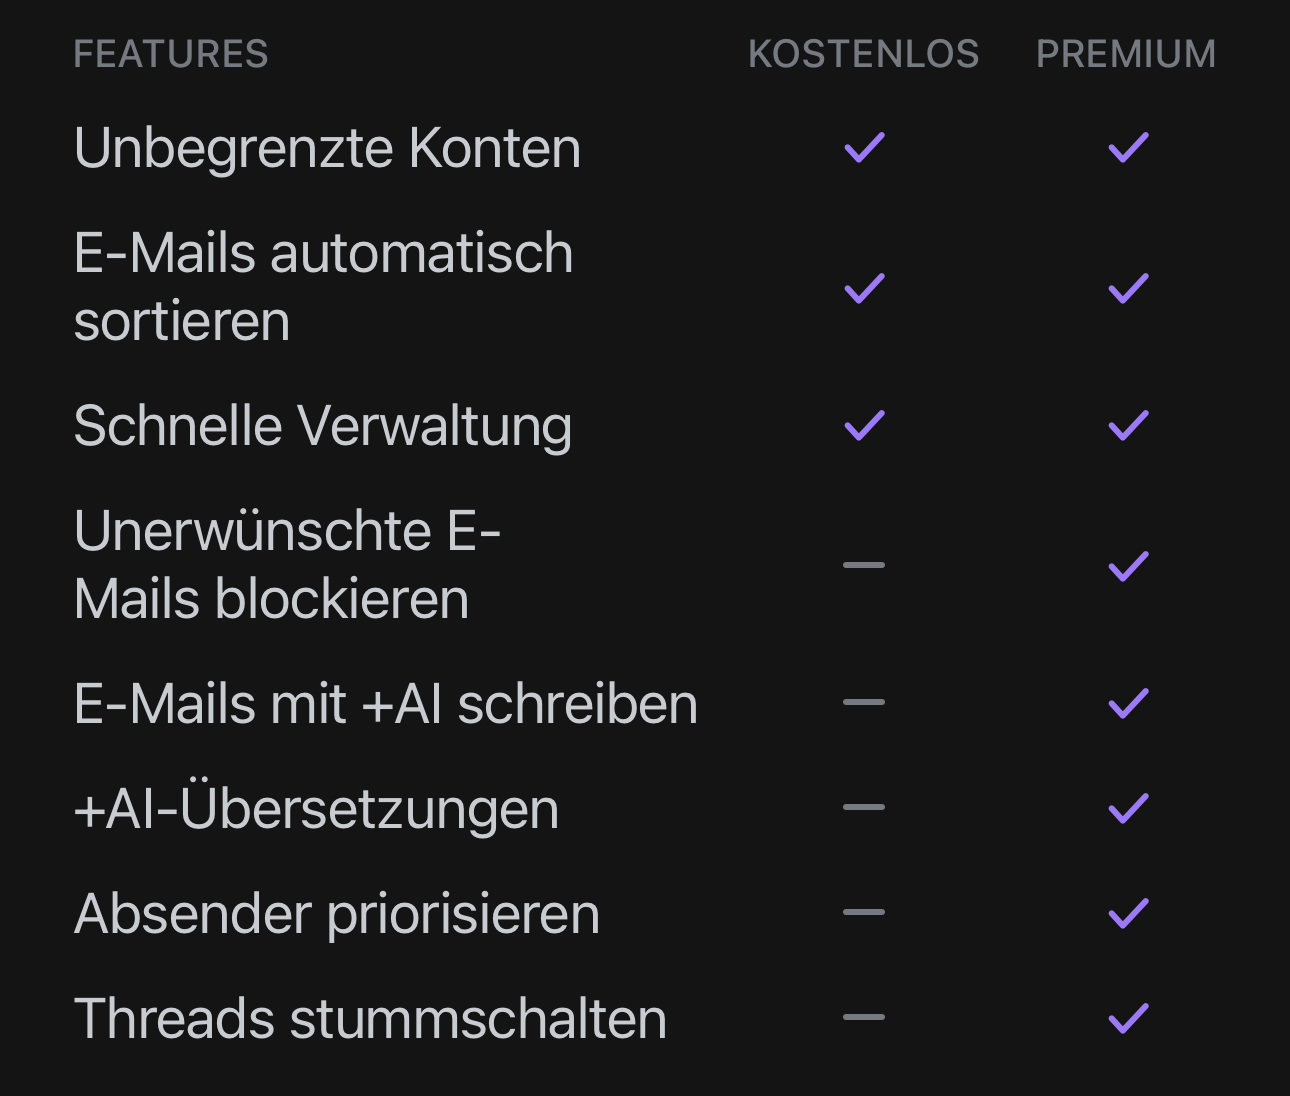This screenshot has height=1096, width=1290.
Task: Click the Threads stummschalten label
Action: click(370, 1019)
